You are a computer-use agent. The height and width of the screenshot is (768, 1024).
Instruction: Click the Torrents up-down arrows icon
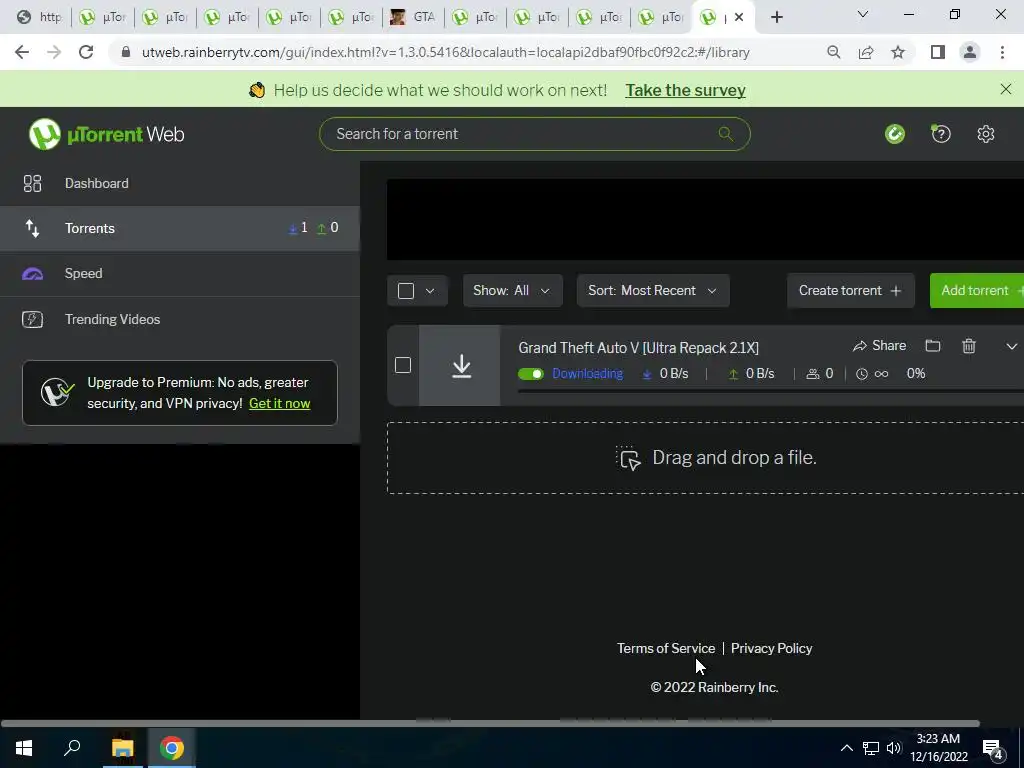pyautogui.click(x=32, y=229)
